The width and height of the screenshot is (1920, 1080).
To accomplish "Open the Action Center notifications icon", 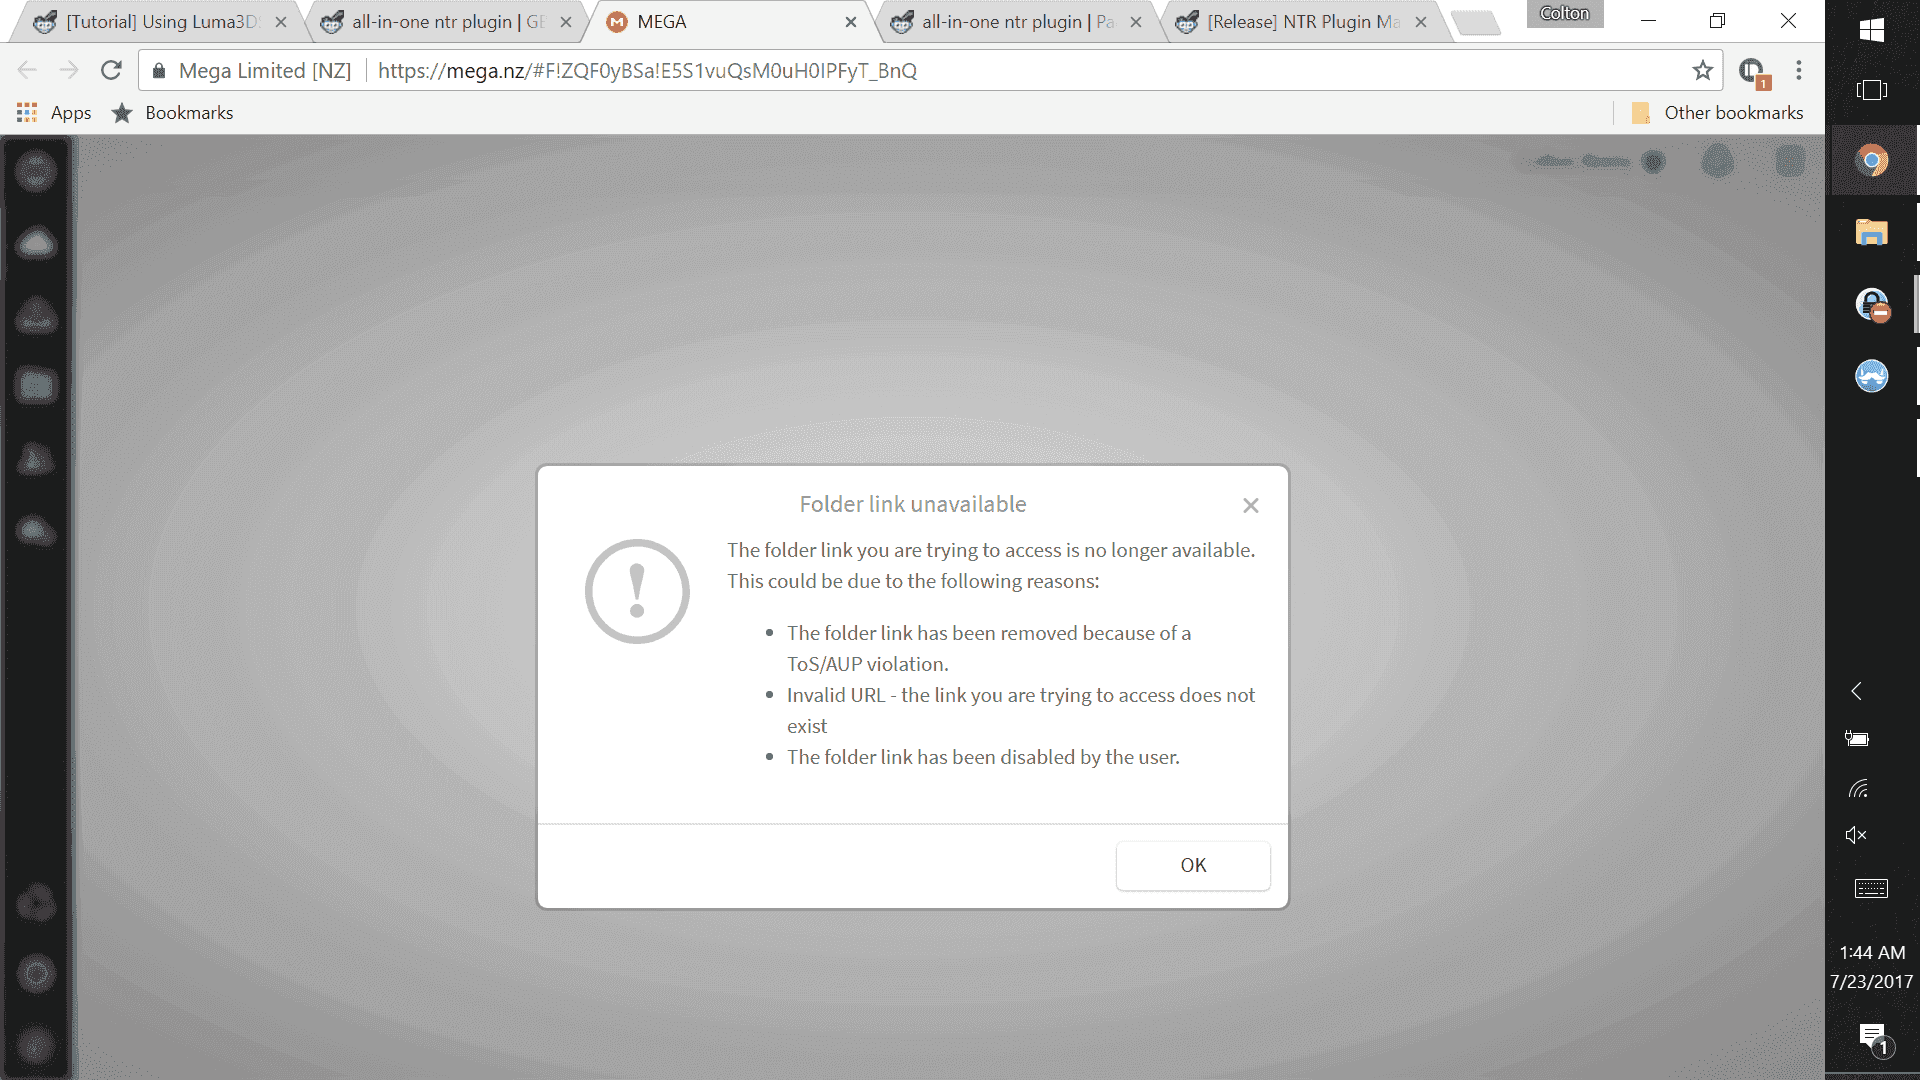I will tap(1875, 1040).
